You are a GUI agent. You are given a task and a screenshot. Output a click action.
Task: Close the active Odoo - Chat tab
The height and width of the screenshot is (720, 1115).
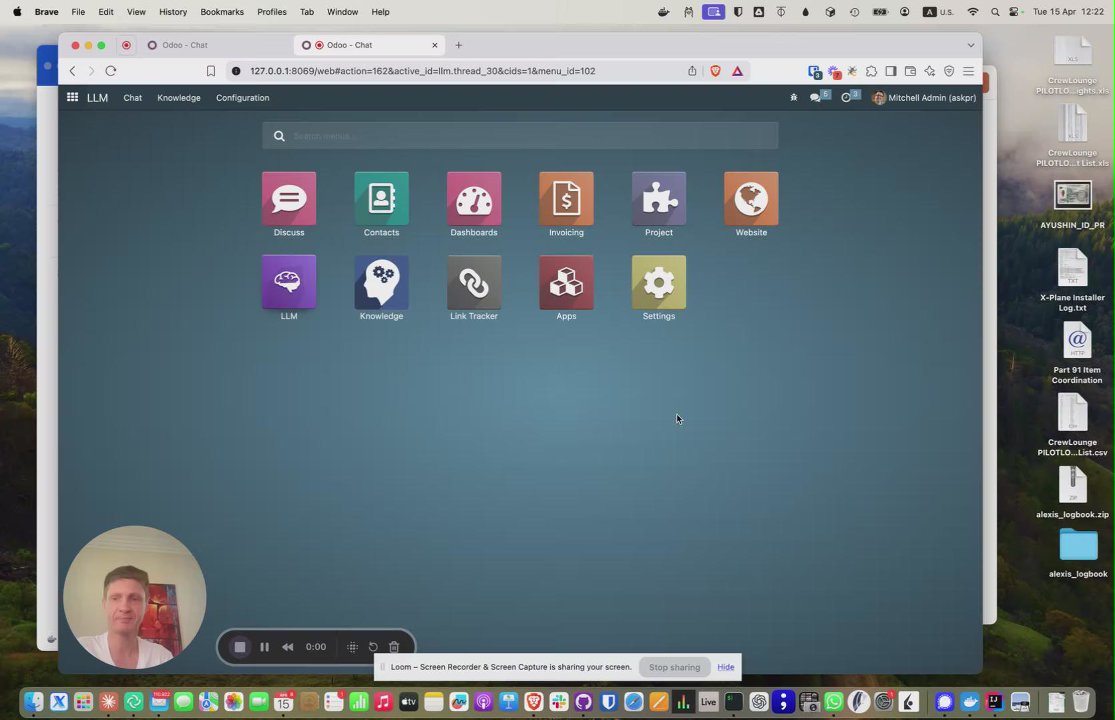pos(434,45)
